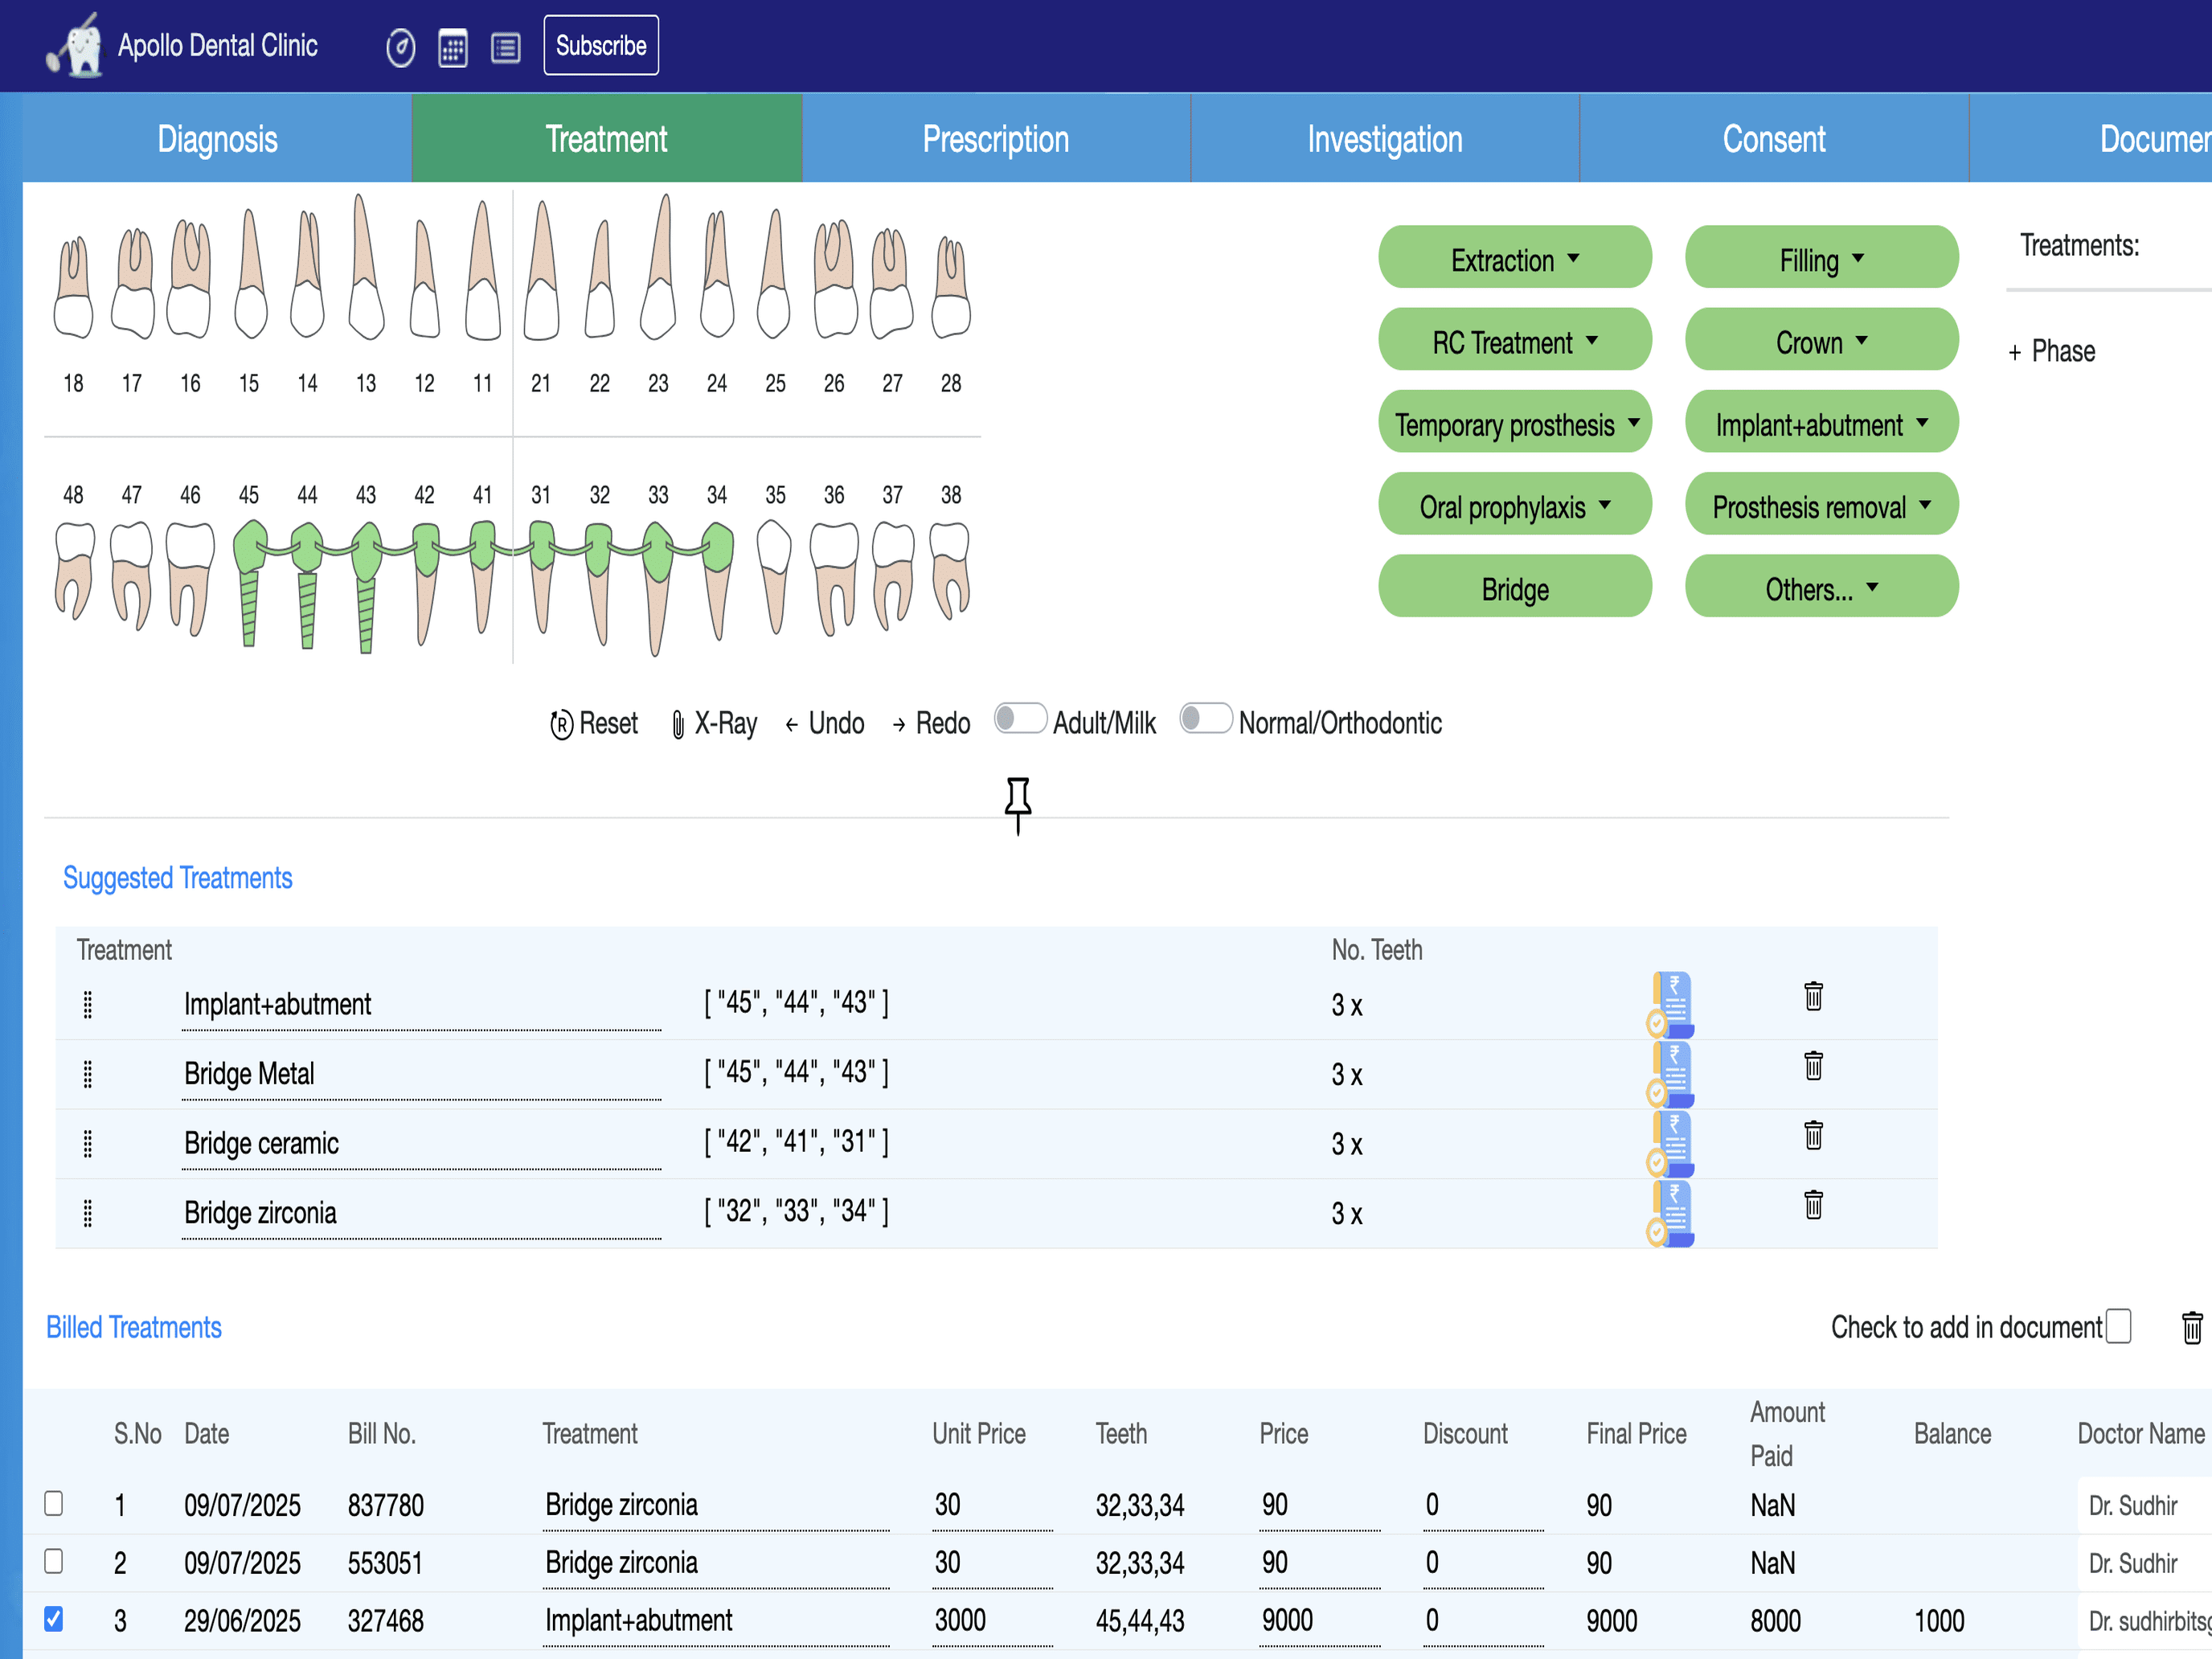Switch to the Documents tab
2212x1659 pixels.
tap(2091, 138)
